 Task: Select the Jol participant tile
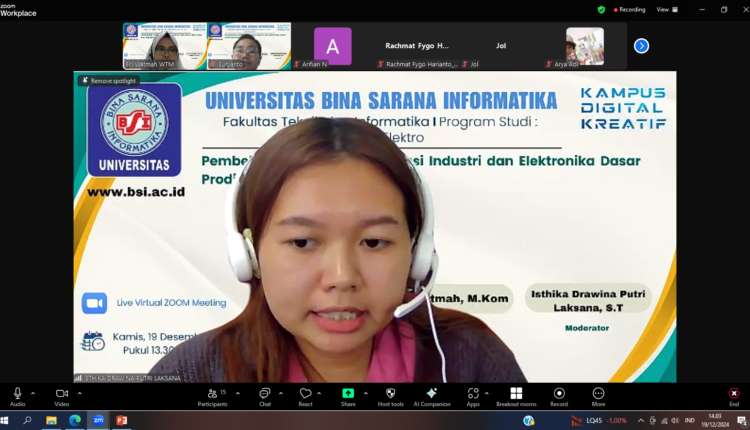click(x=501, y=46)
